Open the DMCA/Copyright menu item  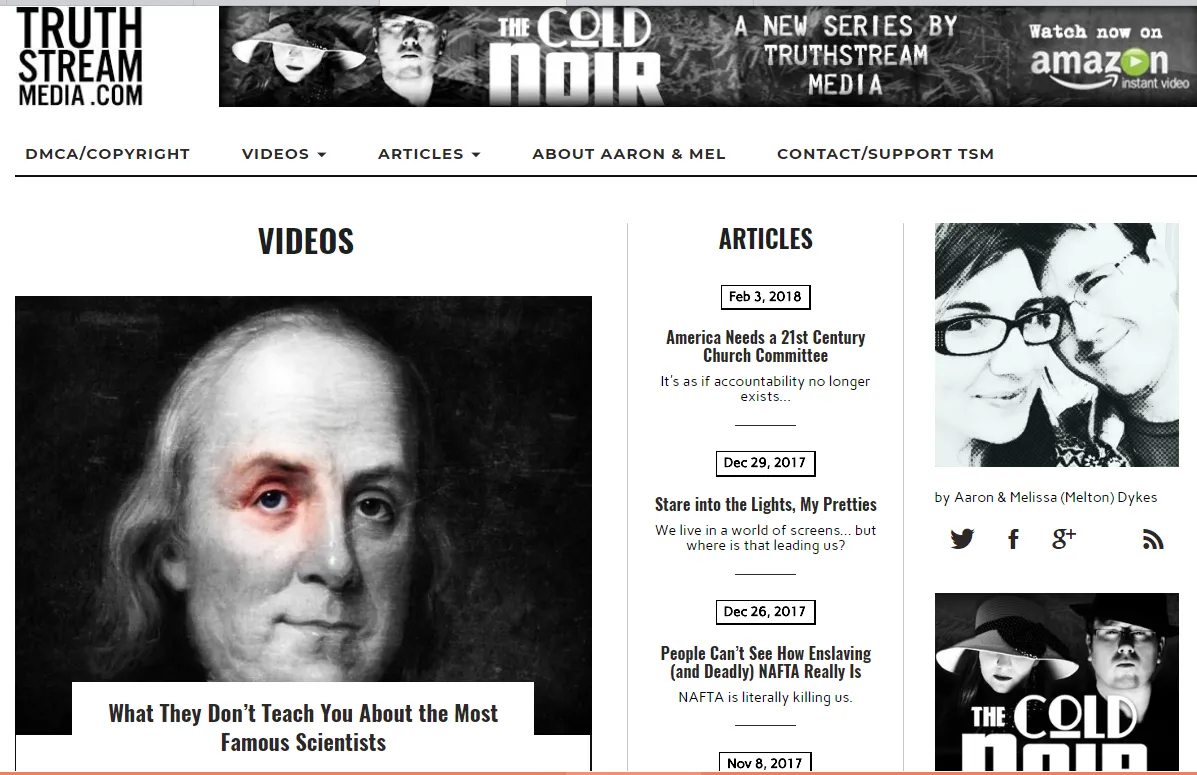108,153
